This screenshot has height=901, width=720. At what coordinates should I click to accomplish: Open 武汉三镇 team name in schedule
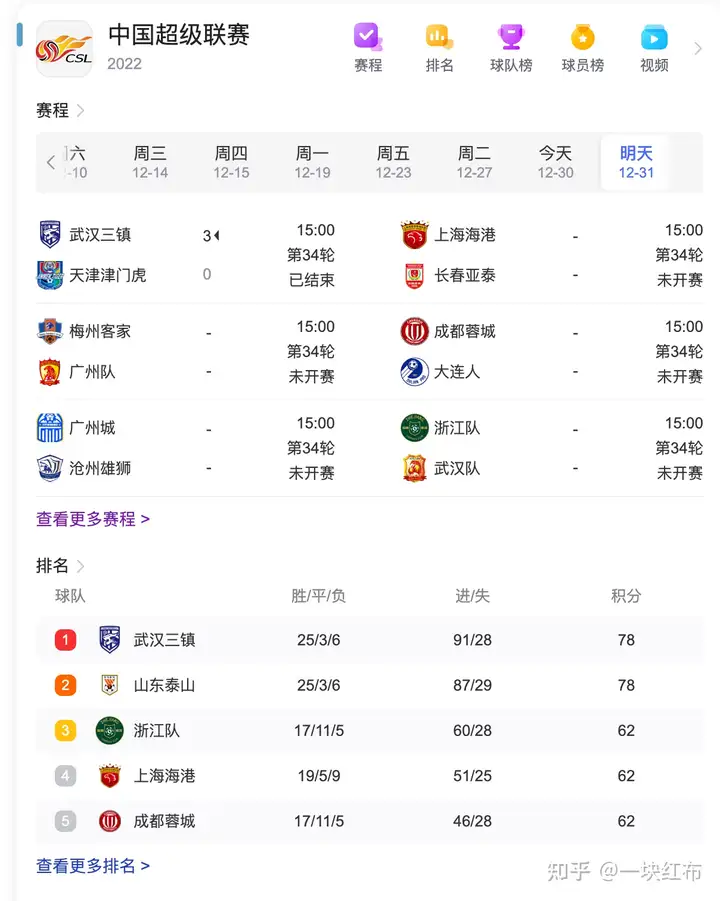point(100,234)
